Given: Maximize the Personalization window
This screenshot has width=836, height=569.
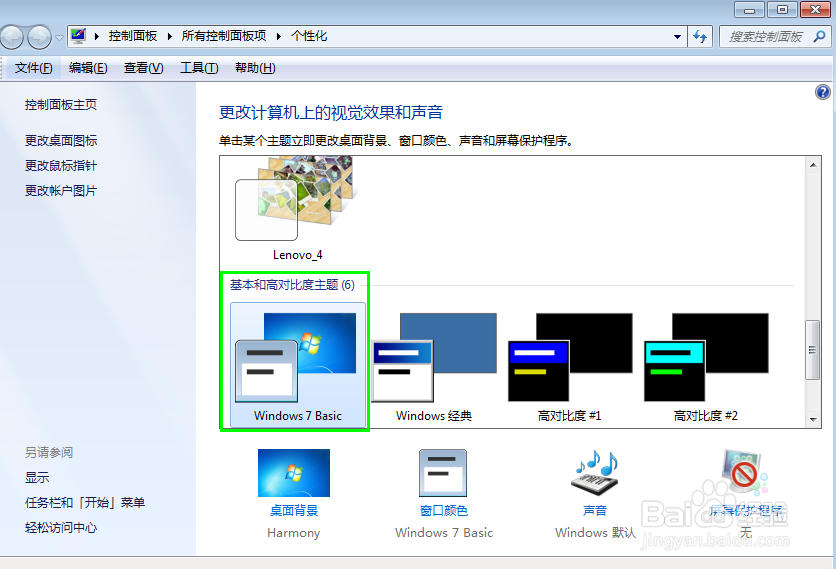Looking at the screenshot, I should [782, 10].
